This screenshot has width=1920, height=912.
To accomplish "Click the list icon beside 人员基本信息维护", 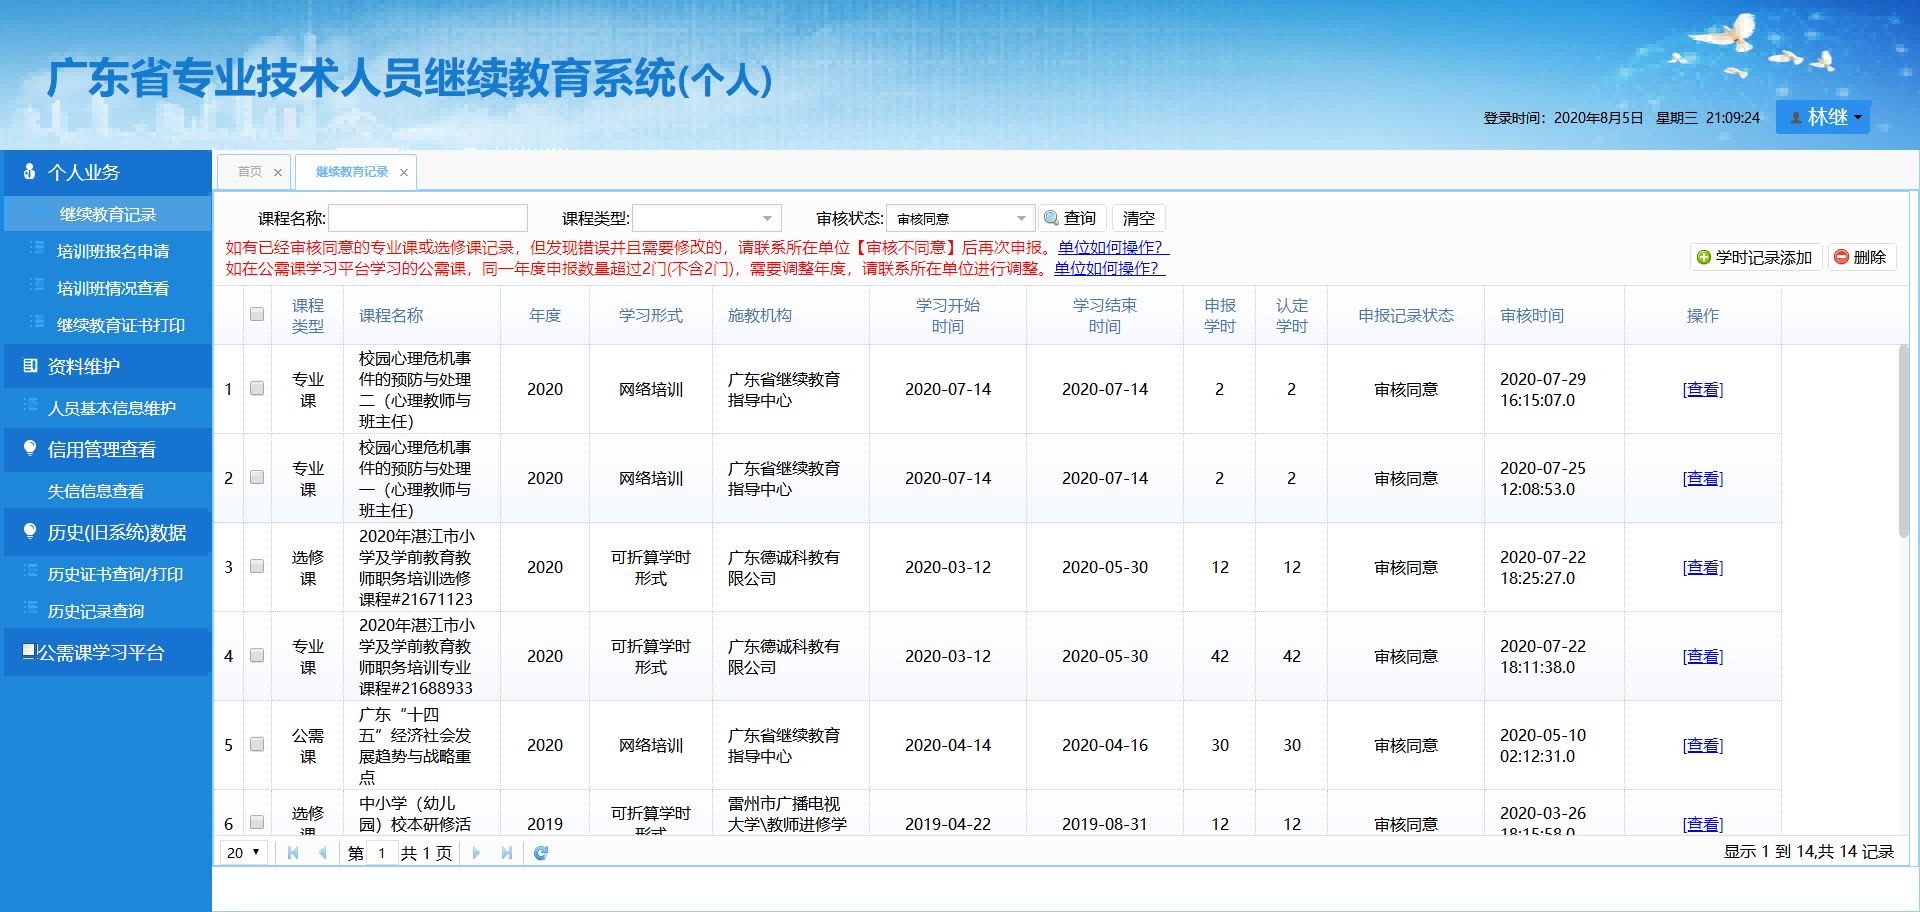I will pos(30,405).
